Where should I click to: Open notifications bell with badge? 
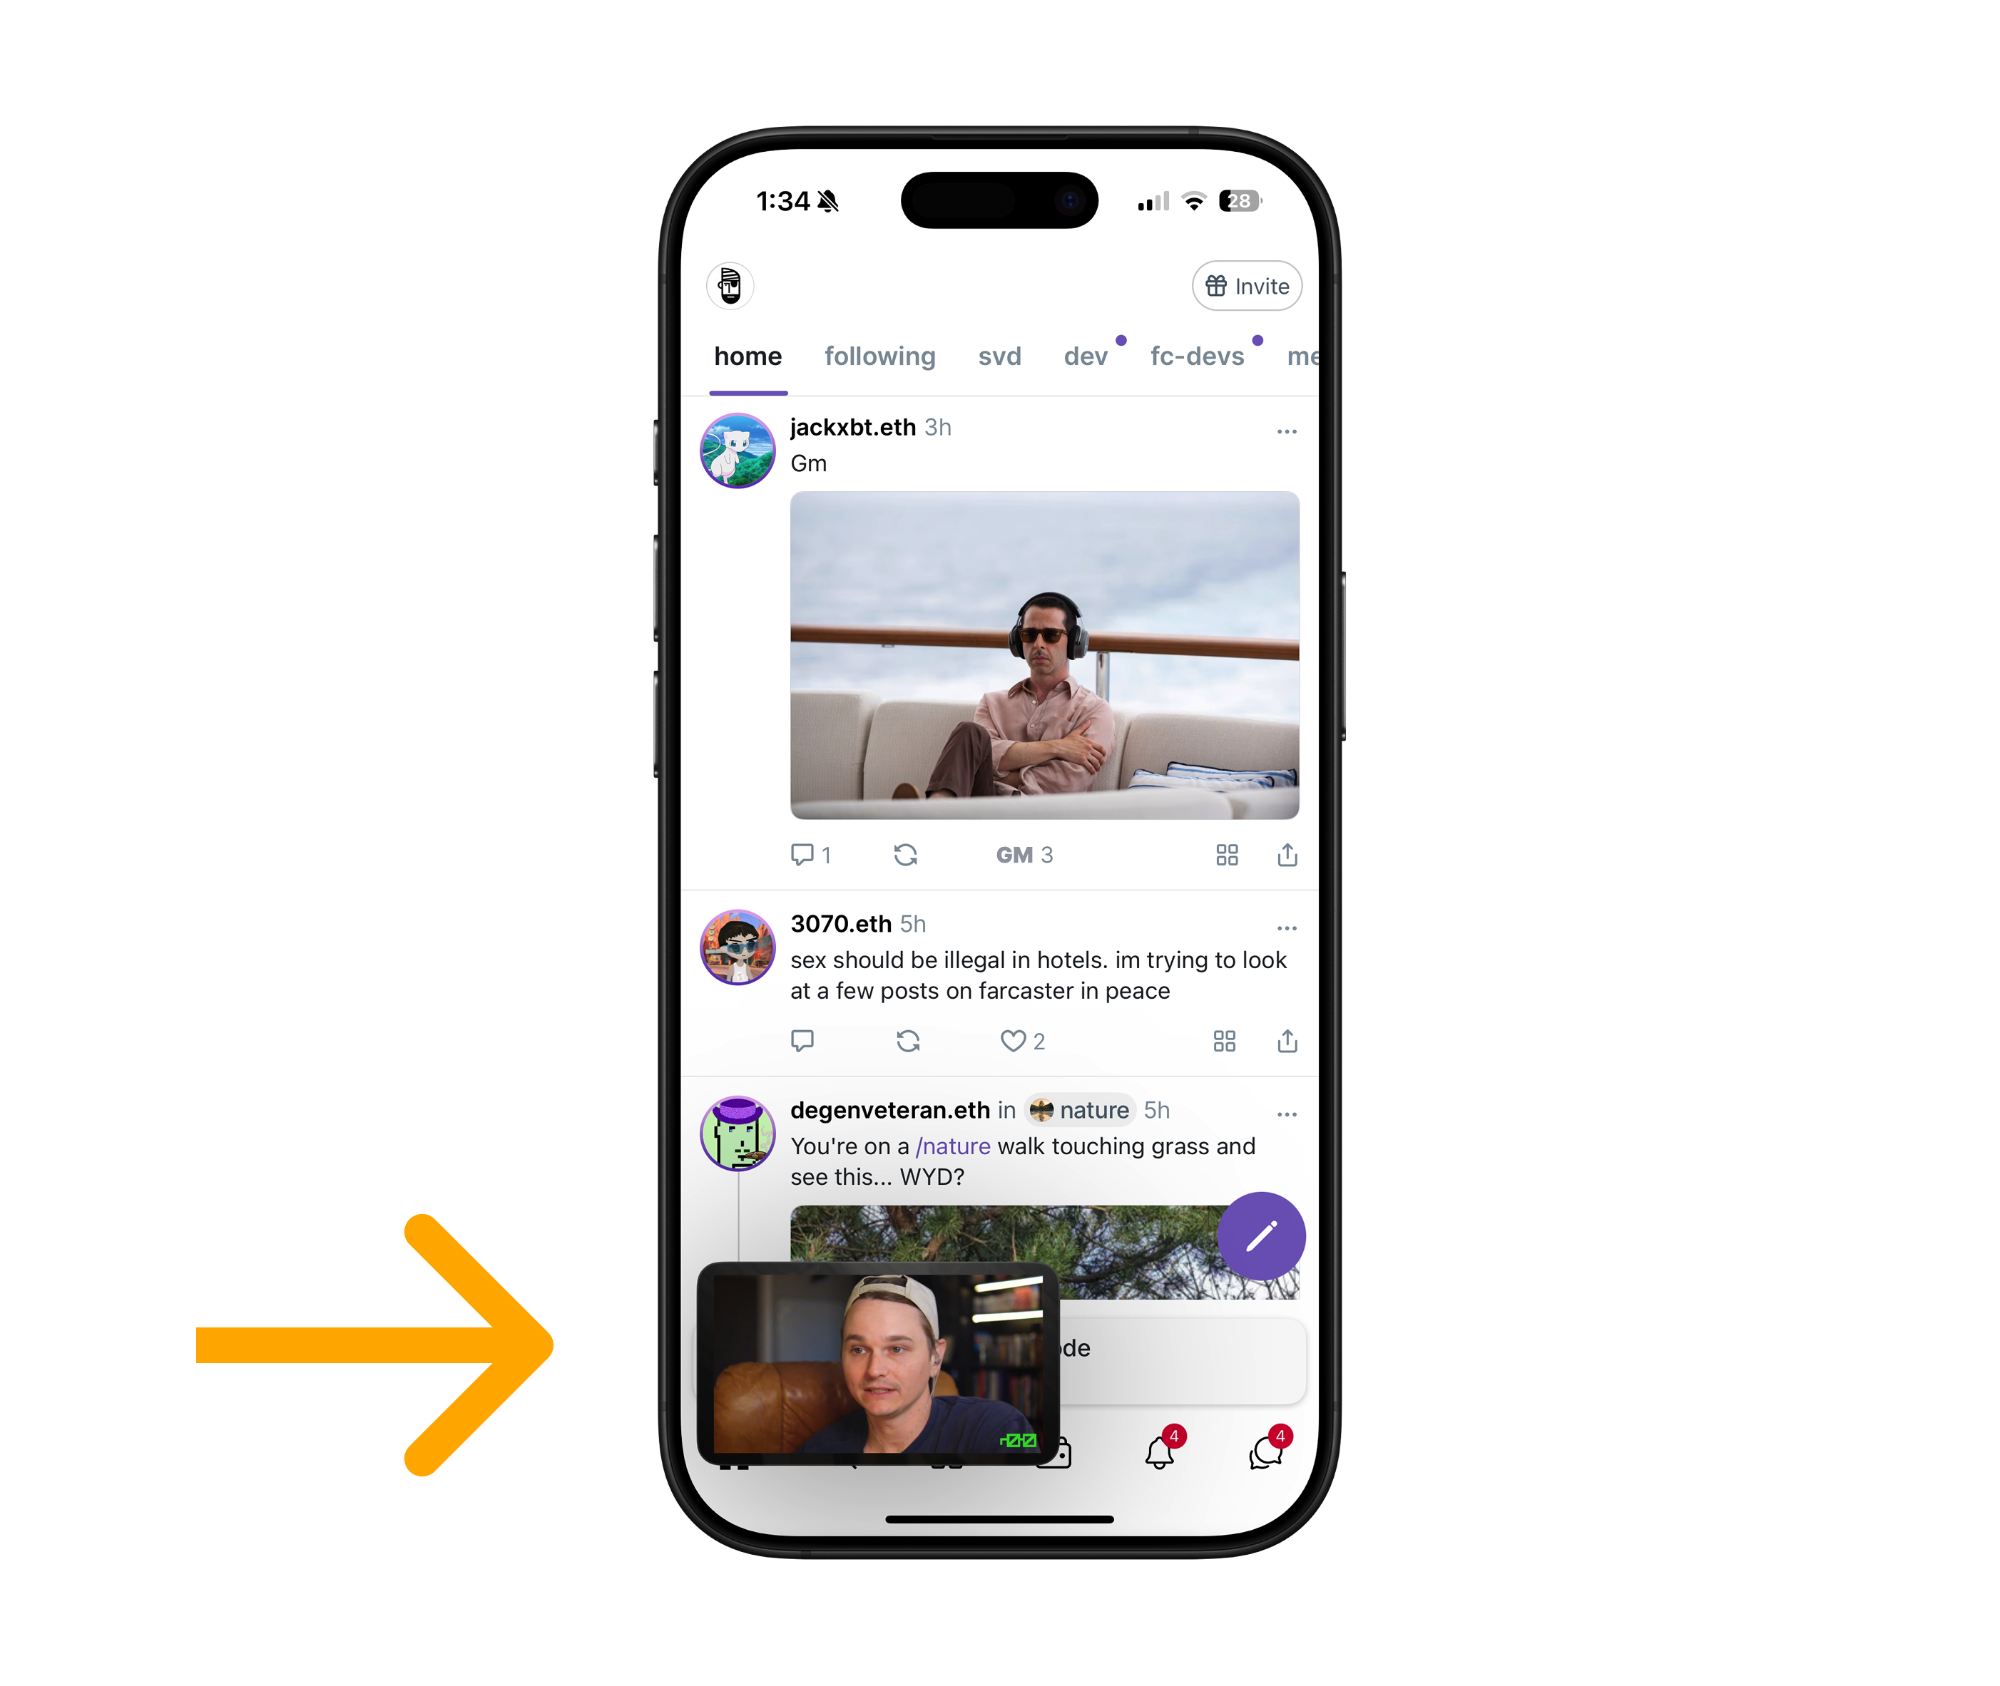tap(1160, 1452)
